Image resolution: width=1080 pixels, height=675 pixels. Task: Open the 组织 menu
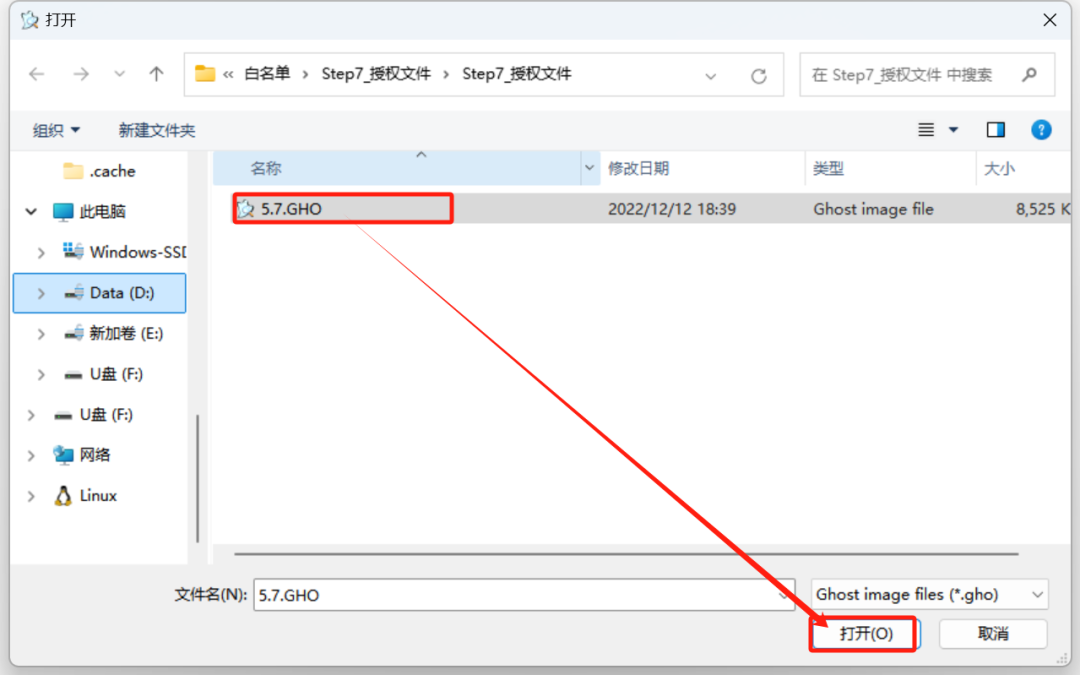(x=56, y=130)
